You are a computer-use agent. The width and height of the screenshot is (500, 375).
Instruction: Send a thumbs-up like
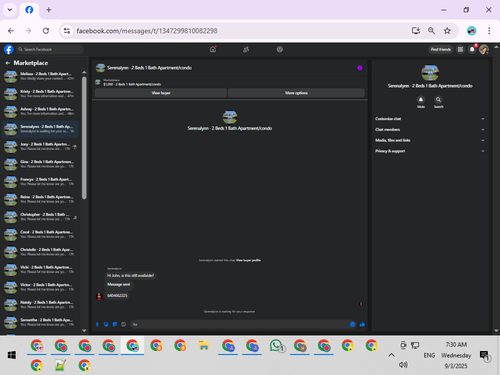362,324
